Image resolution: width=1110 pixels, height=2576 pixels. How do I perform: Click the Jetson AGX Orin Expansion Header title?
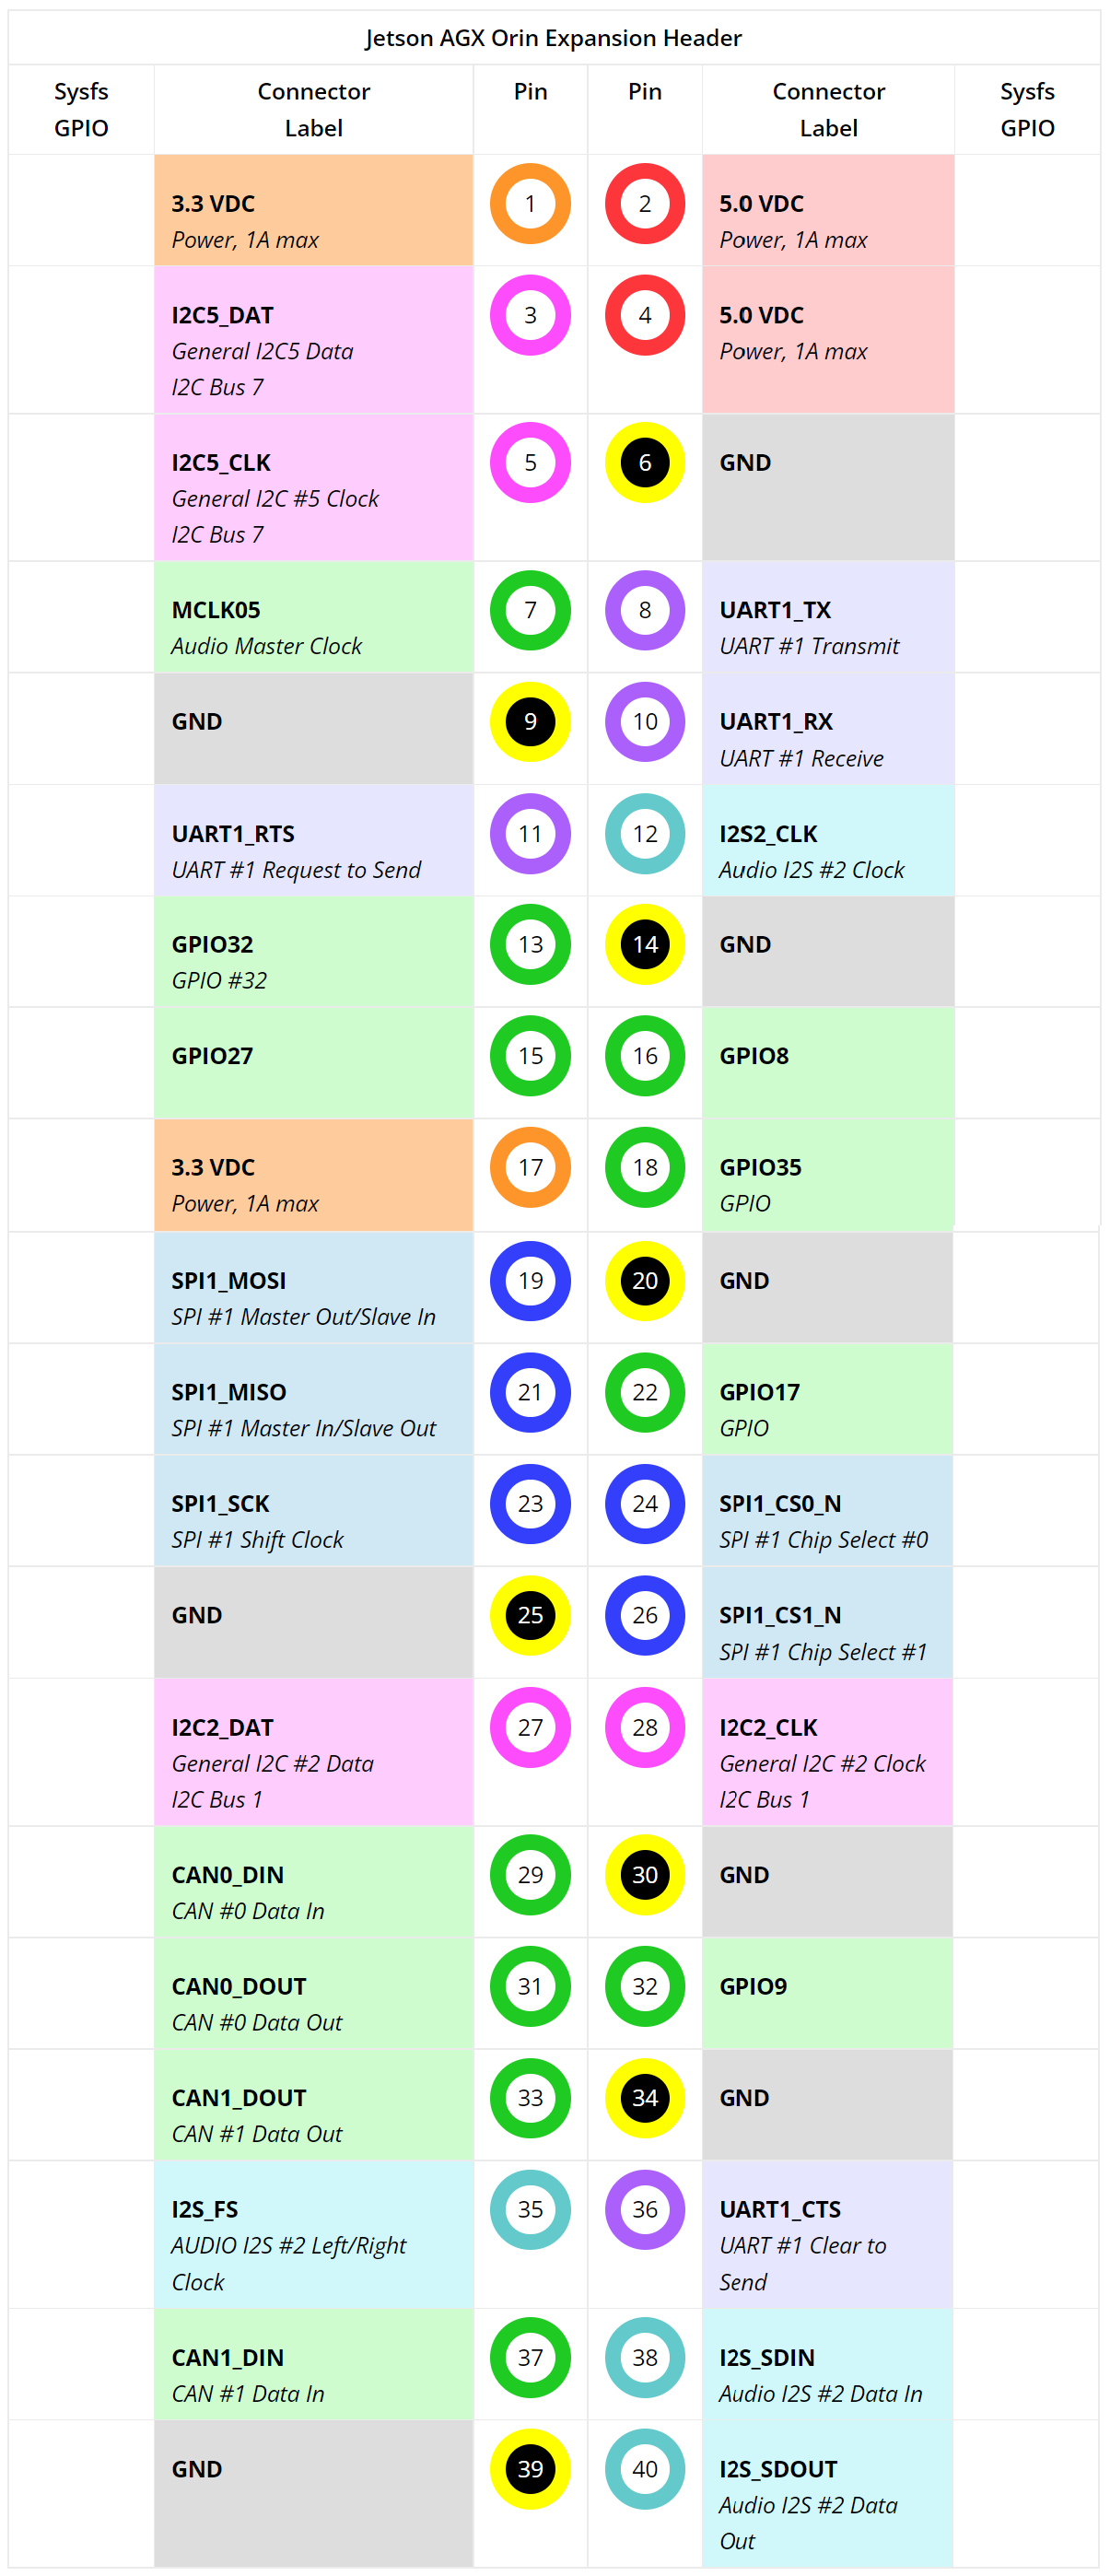pos(553,38)
